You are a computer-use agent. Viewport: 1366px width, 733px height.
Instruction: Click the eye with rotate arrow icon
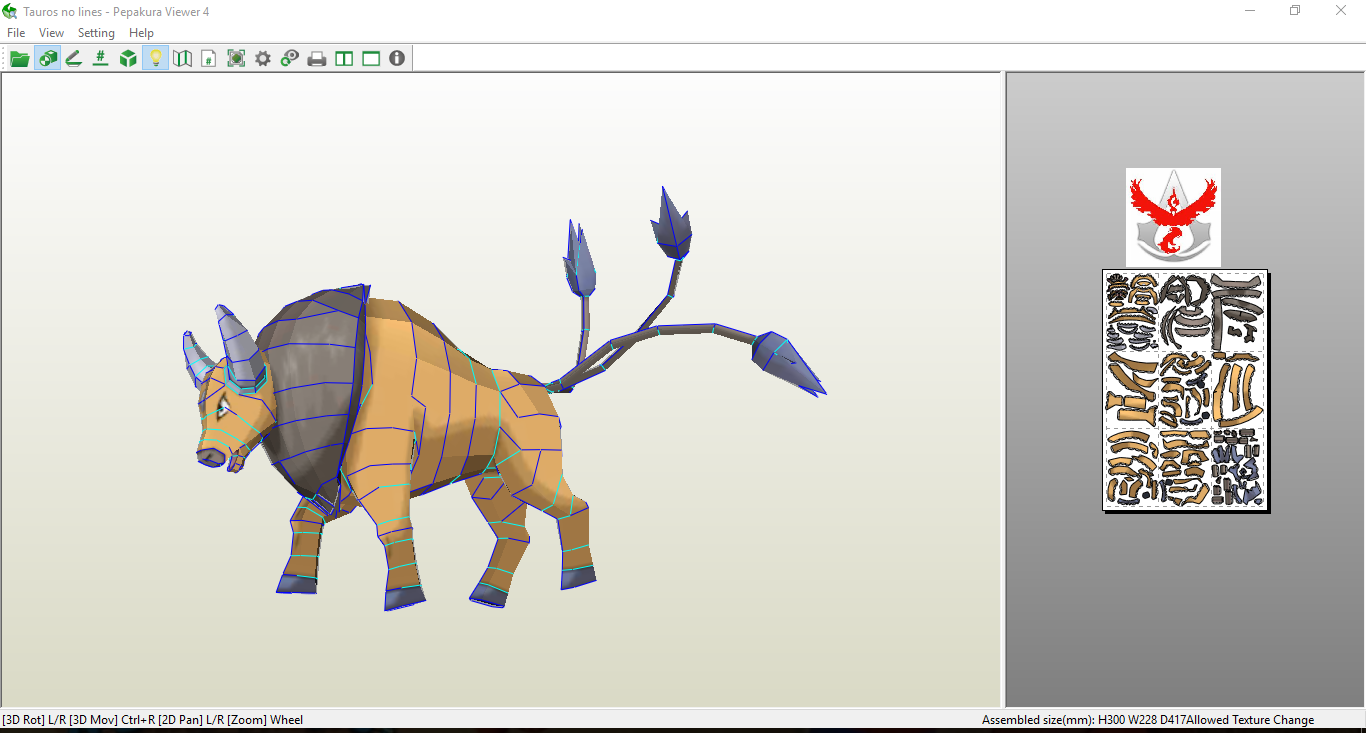click(x=290, y=58)
